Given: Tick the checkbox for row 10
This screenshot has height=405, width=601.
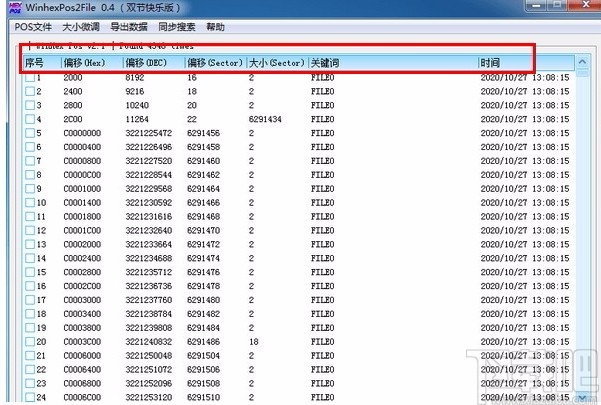Looking at the screenshot, I should pyautogui.click(x=30, y=203).
